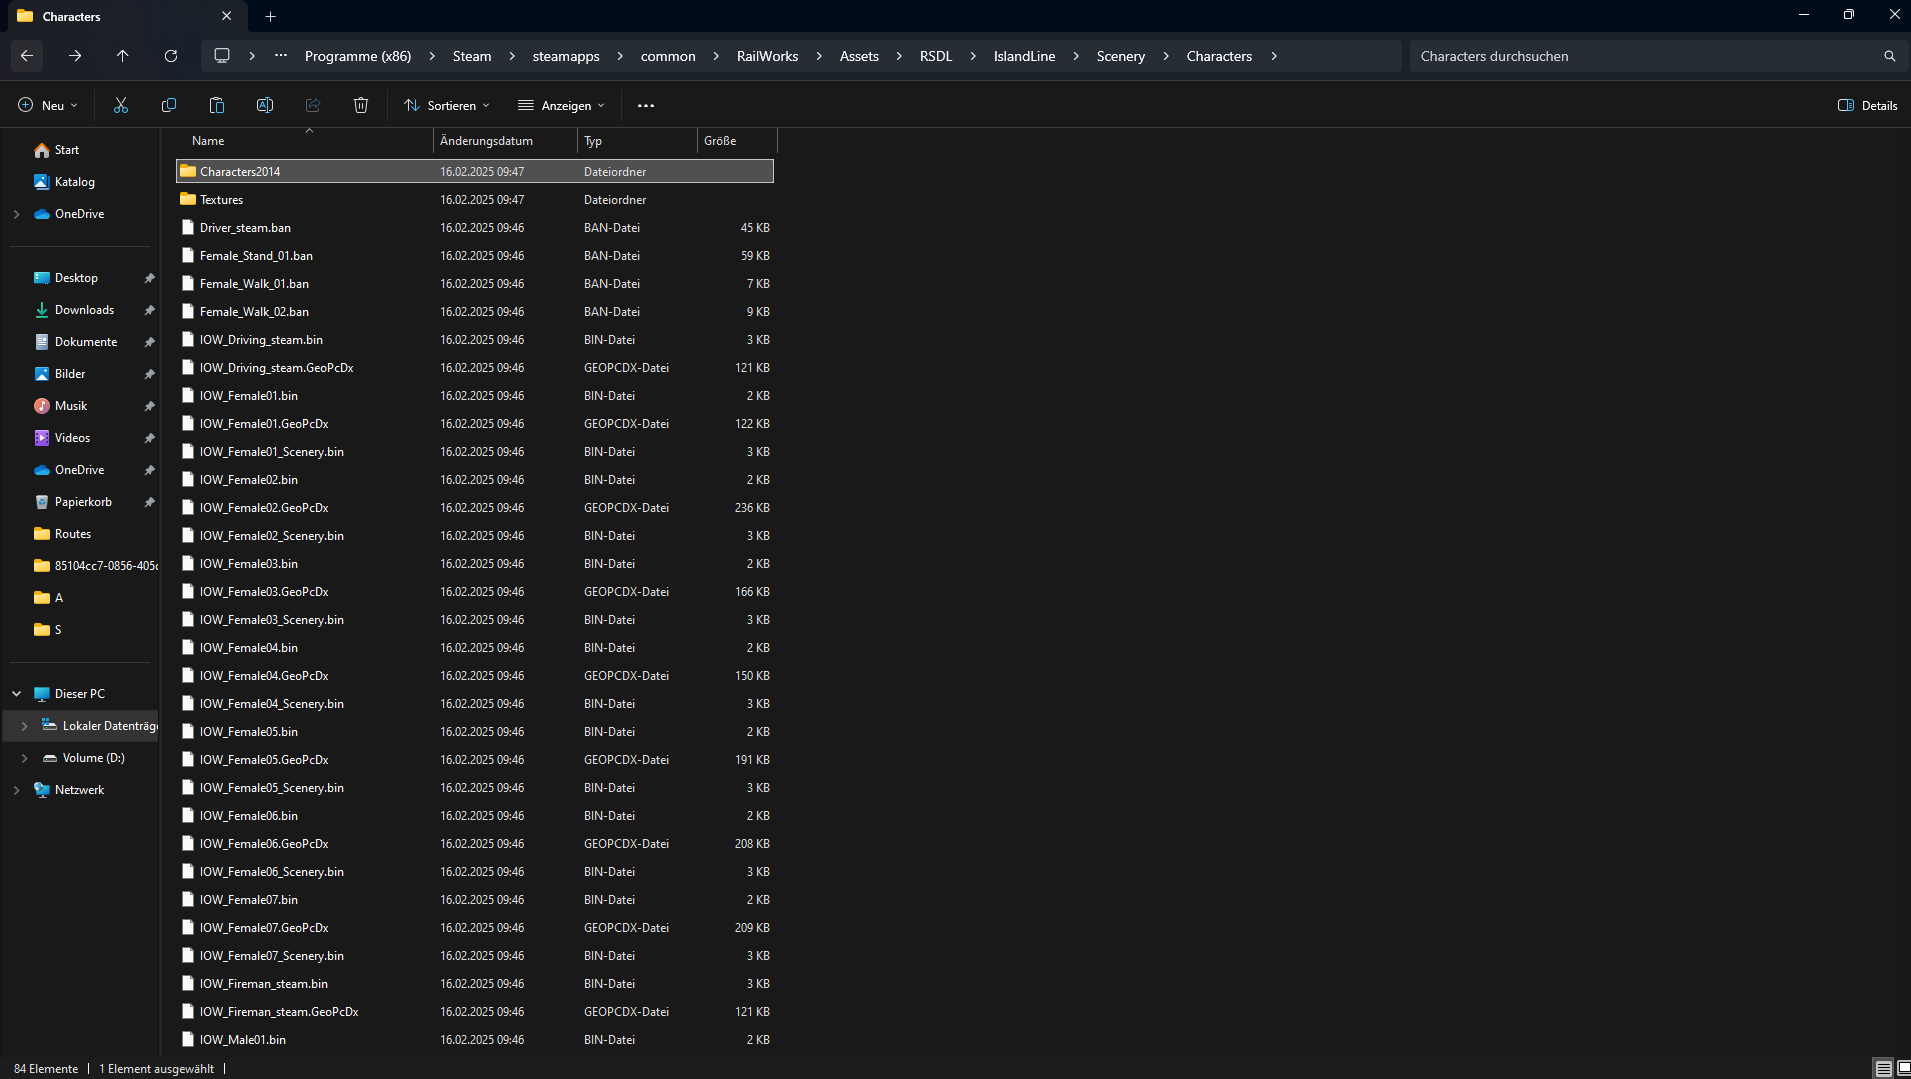Click the Delete trash can icon
Screen dimensions: 1911x1079
(x=361, y=105)
